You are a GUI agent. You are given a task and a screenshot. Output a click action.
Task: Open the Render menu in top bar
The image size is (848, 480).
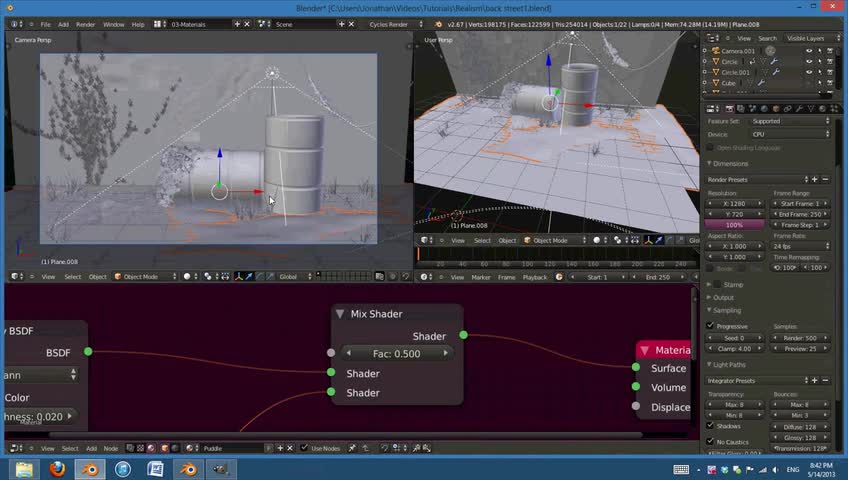pyautogui.click(x=86, y=24)
